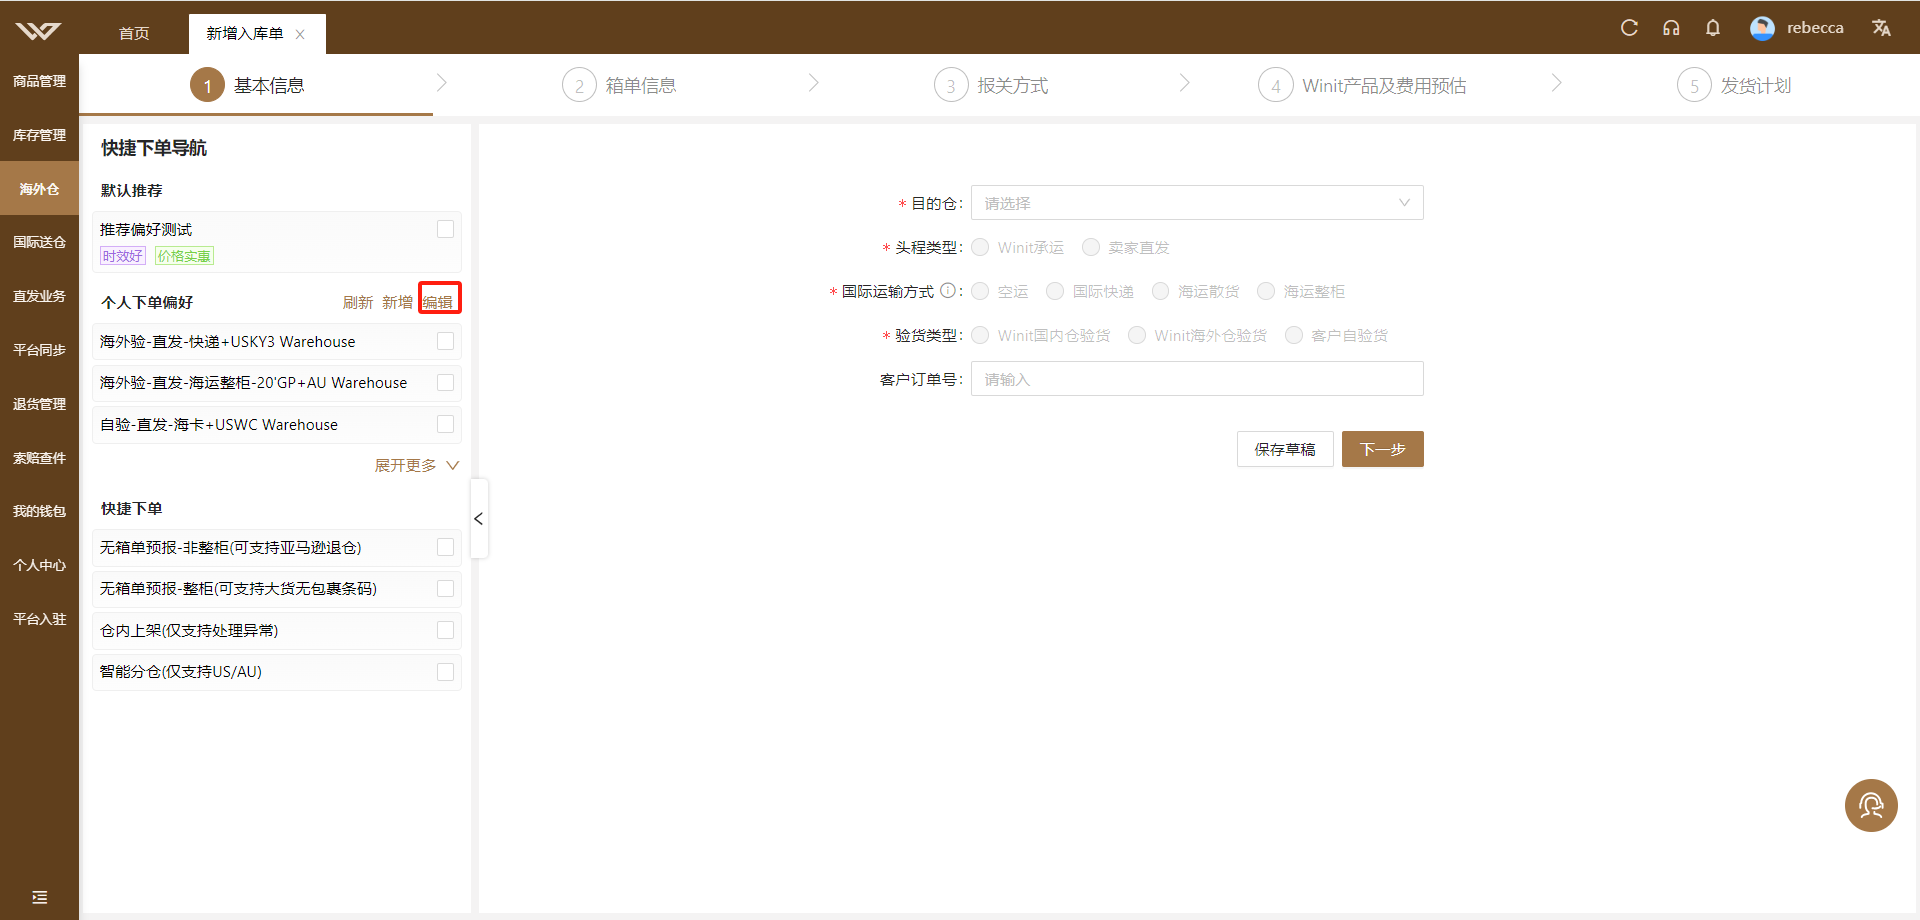Open floating customer service chat icon

pyautogui.click(x=1871, y=805)
